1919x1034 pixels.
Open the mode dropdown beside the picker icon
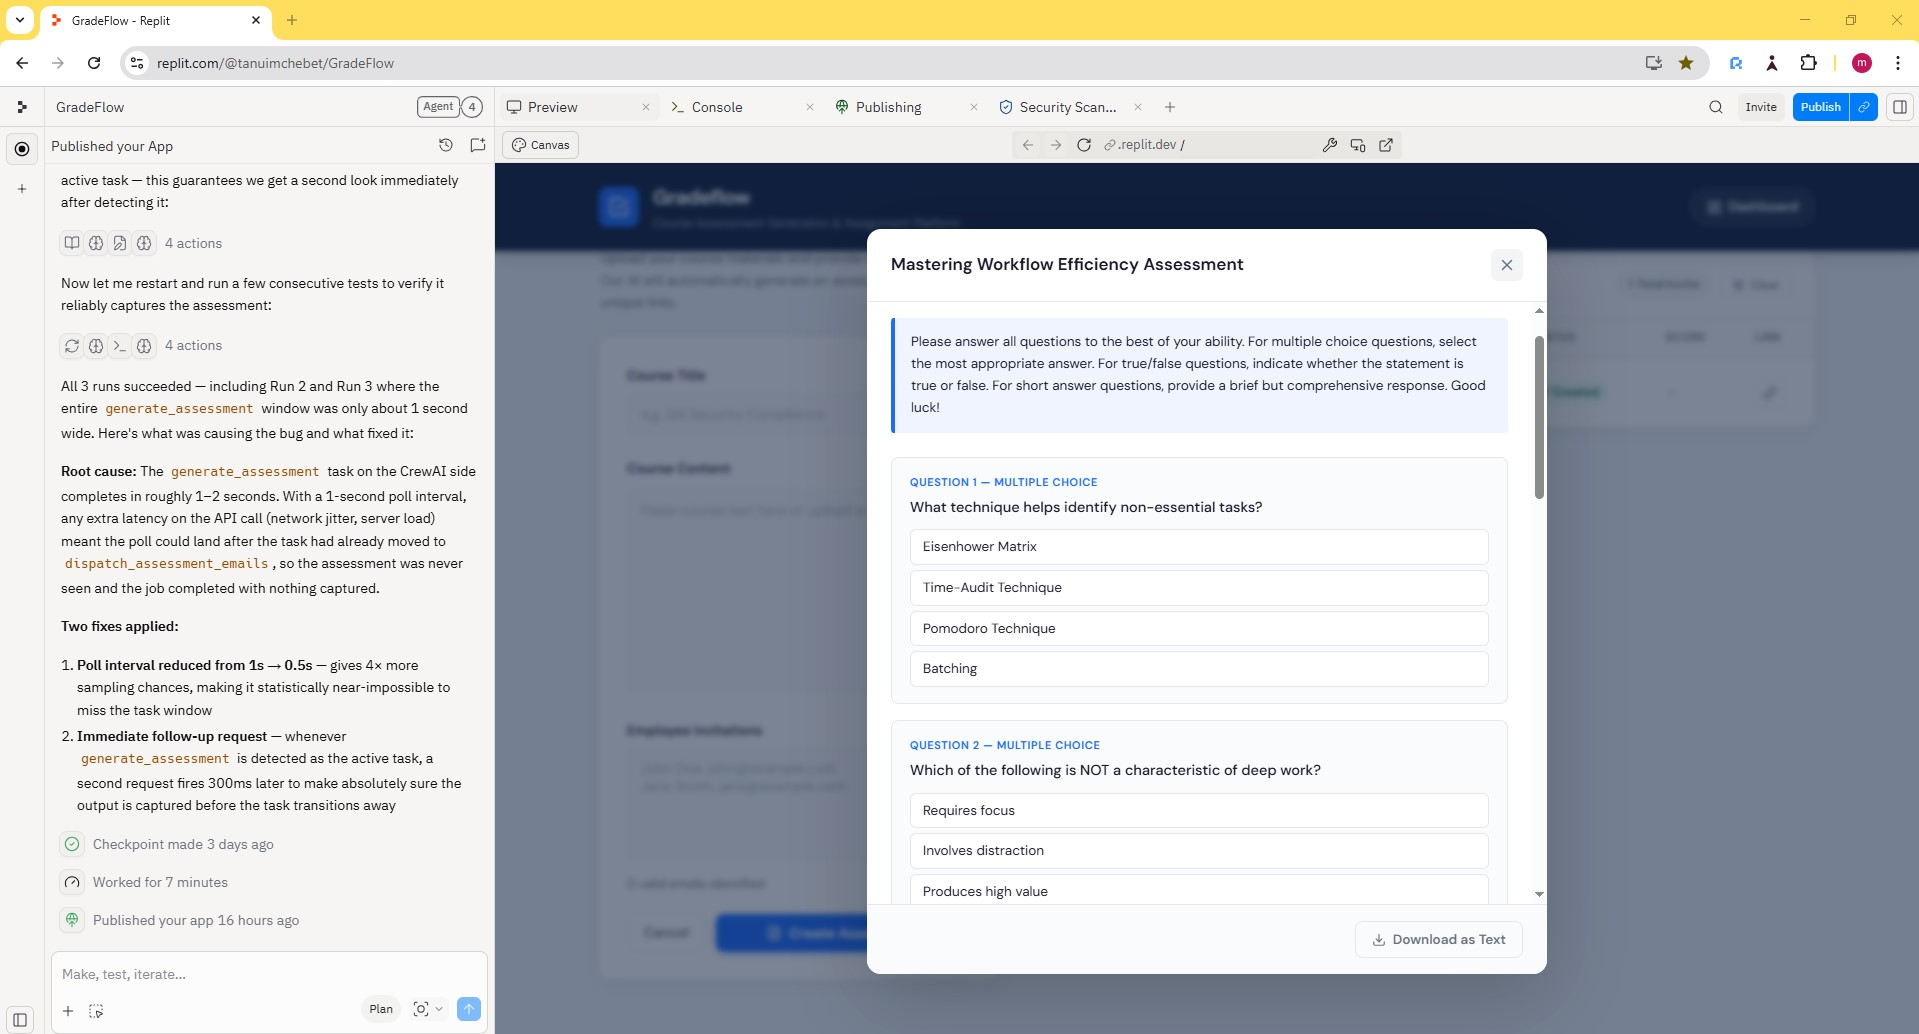[438, 1009]
